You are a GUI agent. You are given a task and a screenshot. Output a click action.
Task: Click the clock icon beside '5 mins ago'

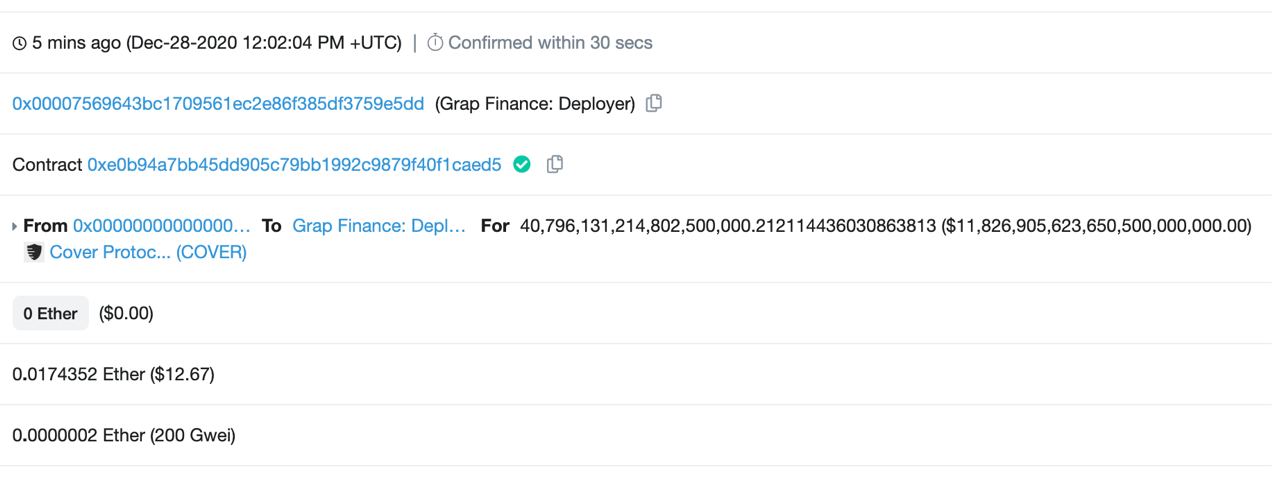19,43
